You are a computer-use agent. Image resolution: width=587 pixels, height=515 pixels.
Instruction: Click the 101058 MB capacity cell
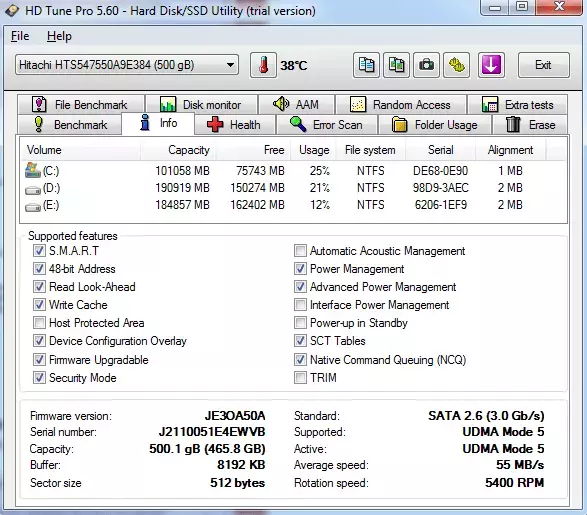(182, 171)
